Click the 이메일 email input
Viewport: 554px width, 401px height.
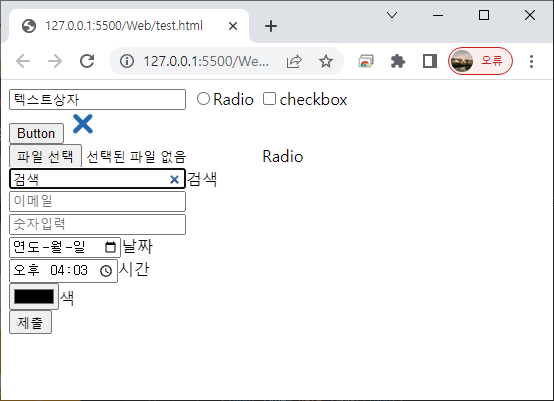(x=98, y=201)
